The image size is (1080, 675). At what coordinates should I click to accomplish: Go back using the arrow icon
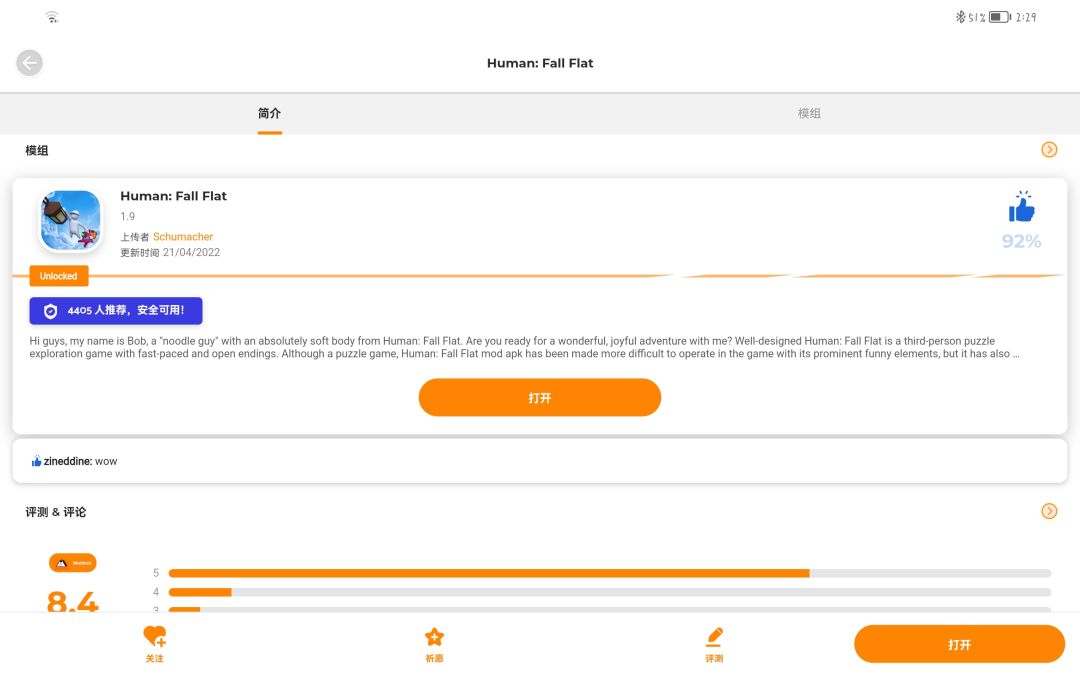[30, 63]
